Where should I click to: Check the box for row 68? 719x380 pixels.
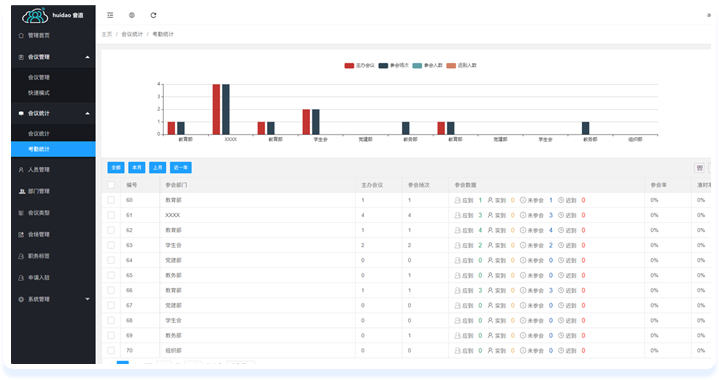[x=111, y=320]
